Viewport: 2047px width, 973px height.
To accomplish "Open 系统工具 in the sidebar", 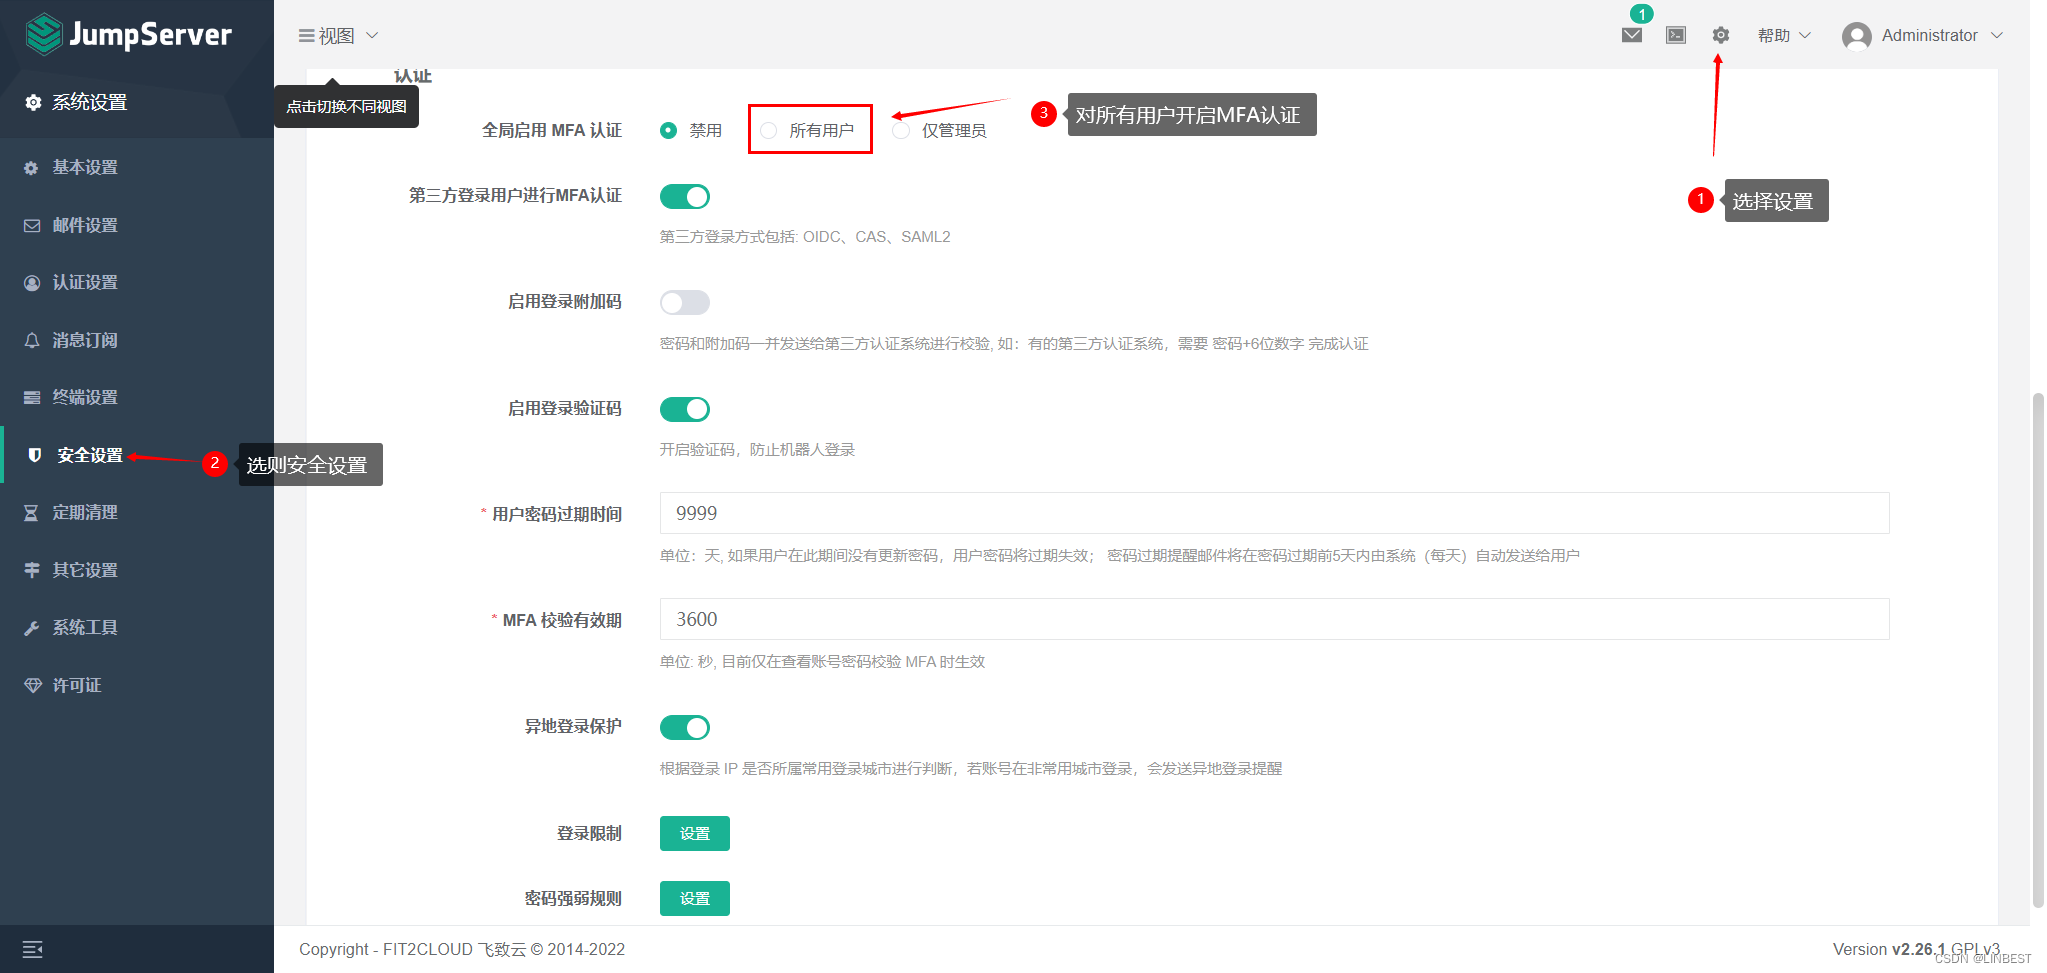I will 84,626.
